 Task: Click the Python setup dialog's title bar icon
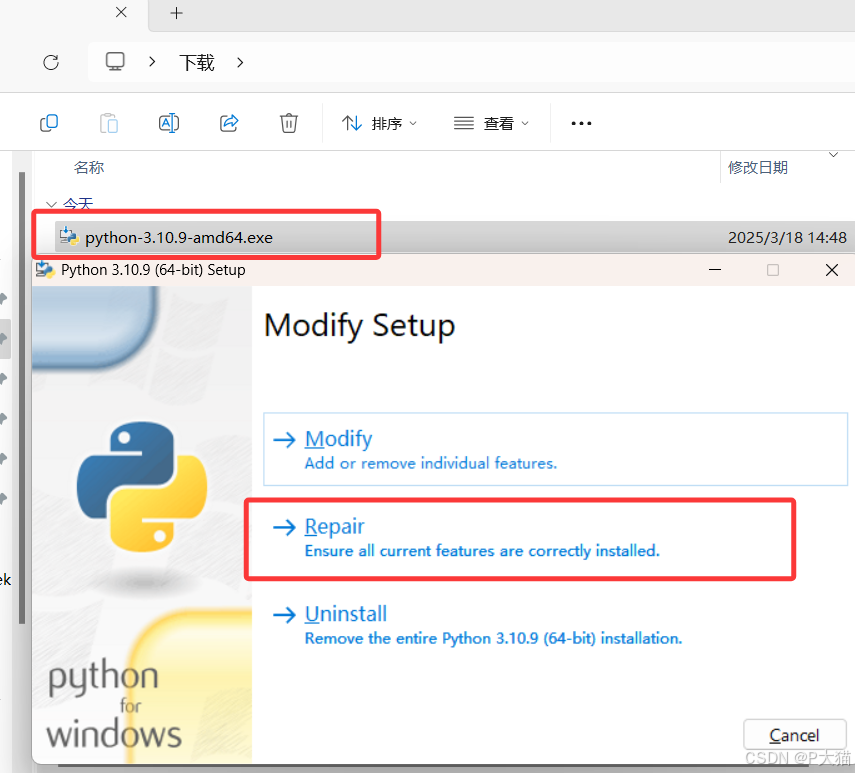click(44, 269)
